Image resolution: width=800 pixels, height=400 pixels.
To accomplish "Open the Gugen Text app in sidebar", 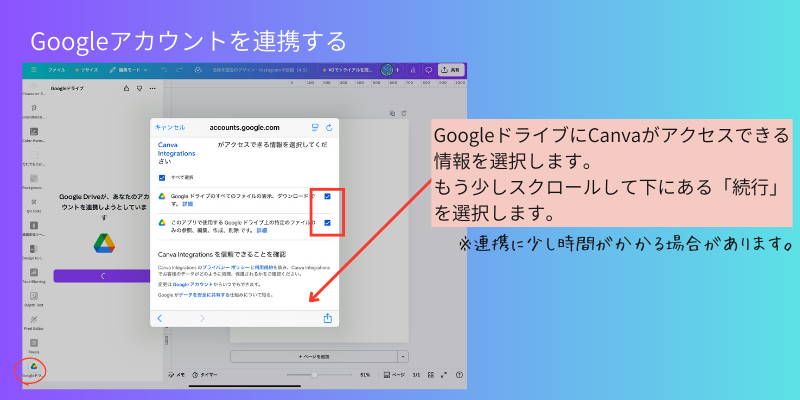I will pos(34,298).
